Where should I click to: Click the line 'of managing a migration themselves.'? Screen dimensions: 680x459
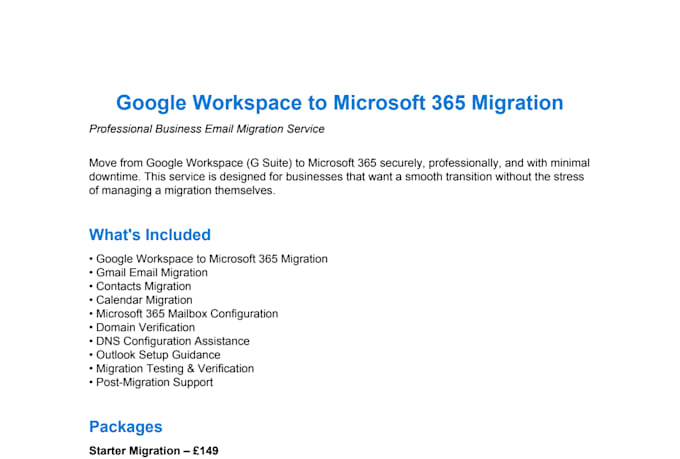coord(182,190)
